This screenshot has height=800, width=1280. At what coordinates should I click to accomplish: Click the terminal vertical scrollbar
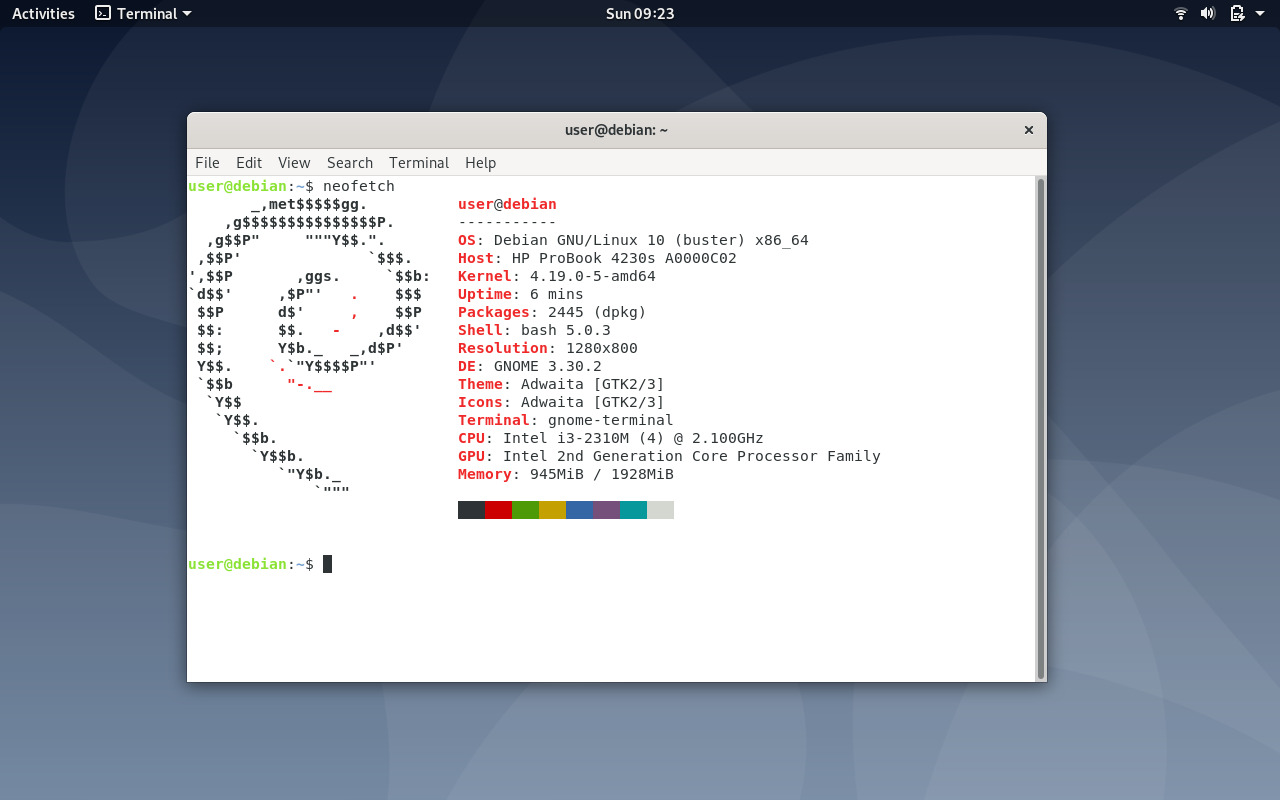(x=1040, y=429)
